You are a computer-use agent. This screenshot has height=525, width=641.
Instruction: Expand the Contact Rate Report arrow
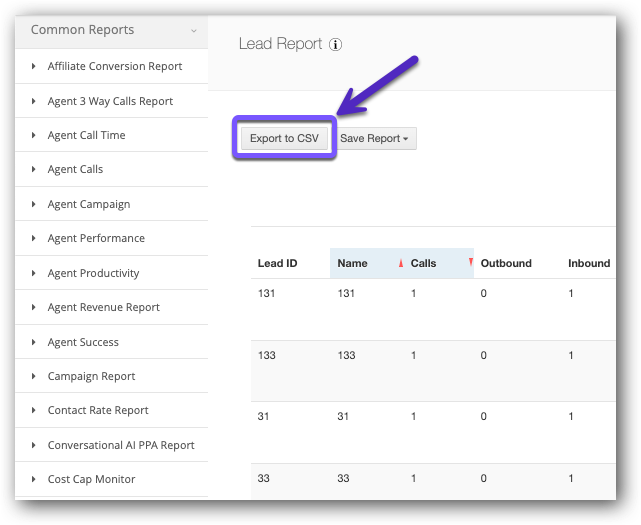[34, 410]
